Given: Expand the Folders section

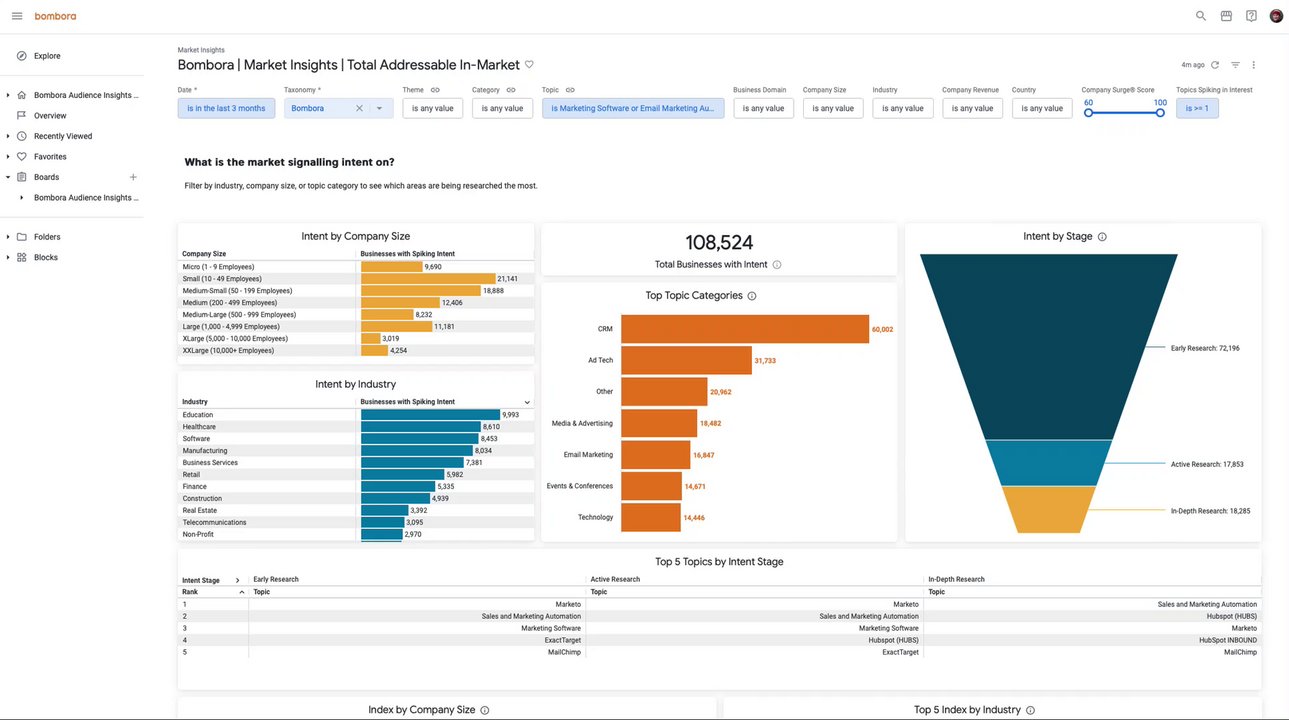Looking at the screenshot, I should [8, 237].
